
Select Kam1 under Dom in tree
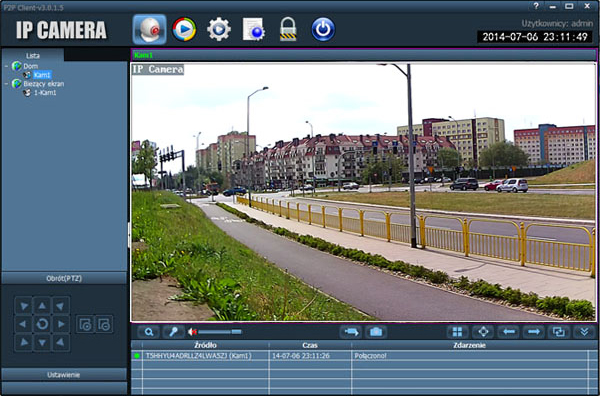click(42, 75)
